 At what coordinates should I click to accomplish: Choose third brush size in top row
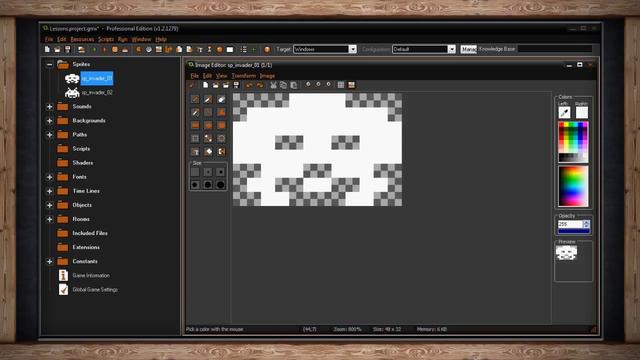tap(220, 172)
